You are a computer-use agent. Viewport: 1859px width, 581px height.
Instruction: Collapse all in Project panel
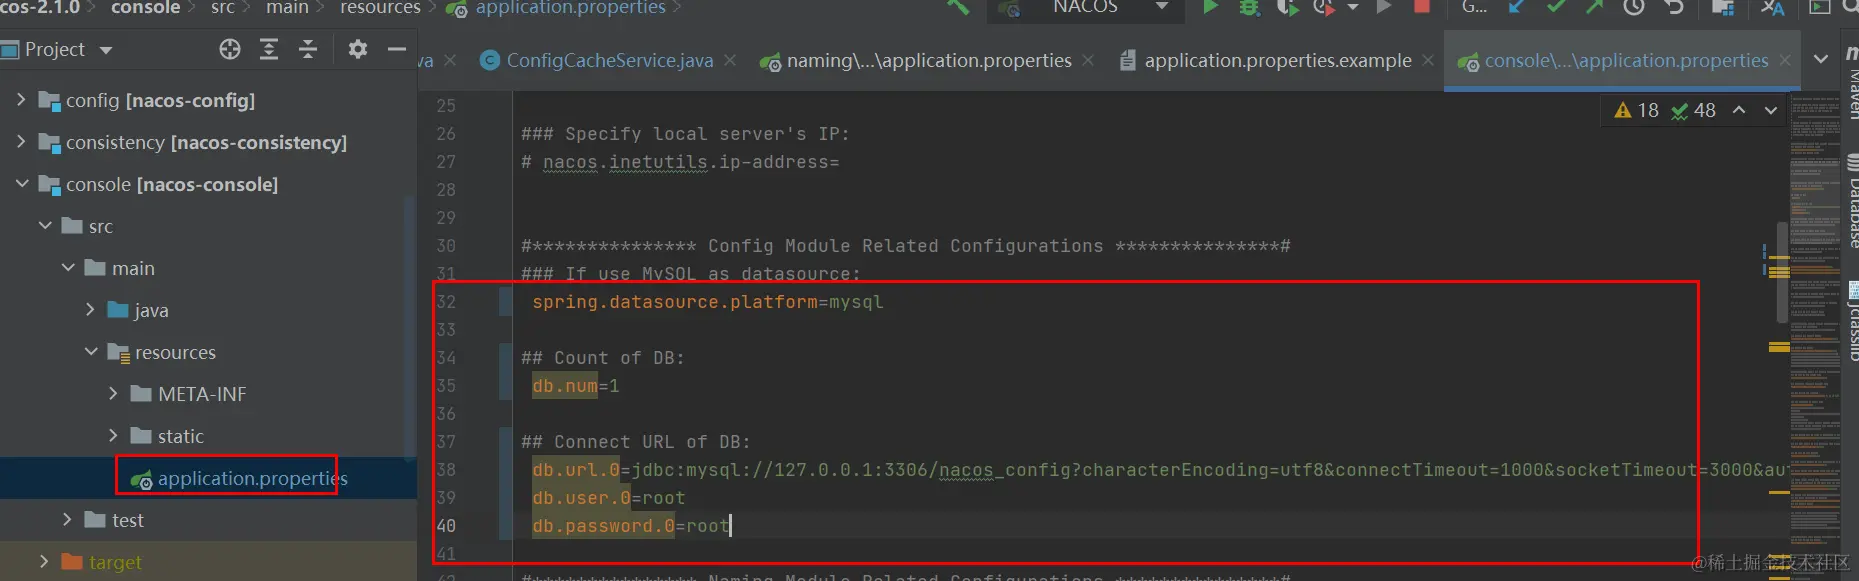(x=308, y=49)
